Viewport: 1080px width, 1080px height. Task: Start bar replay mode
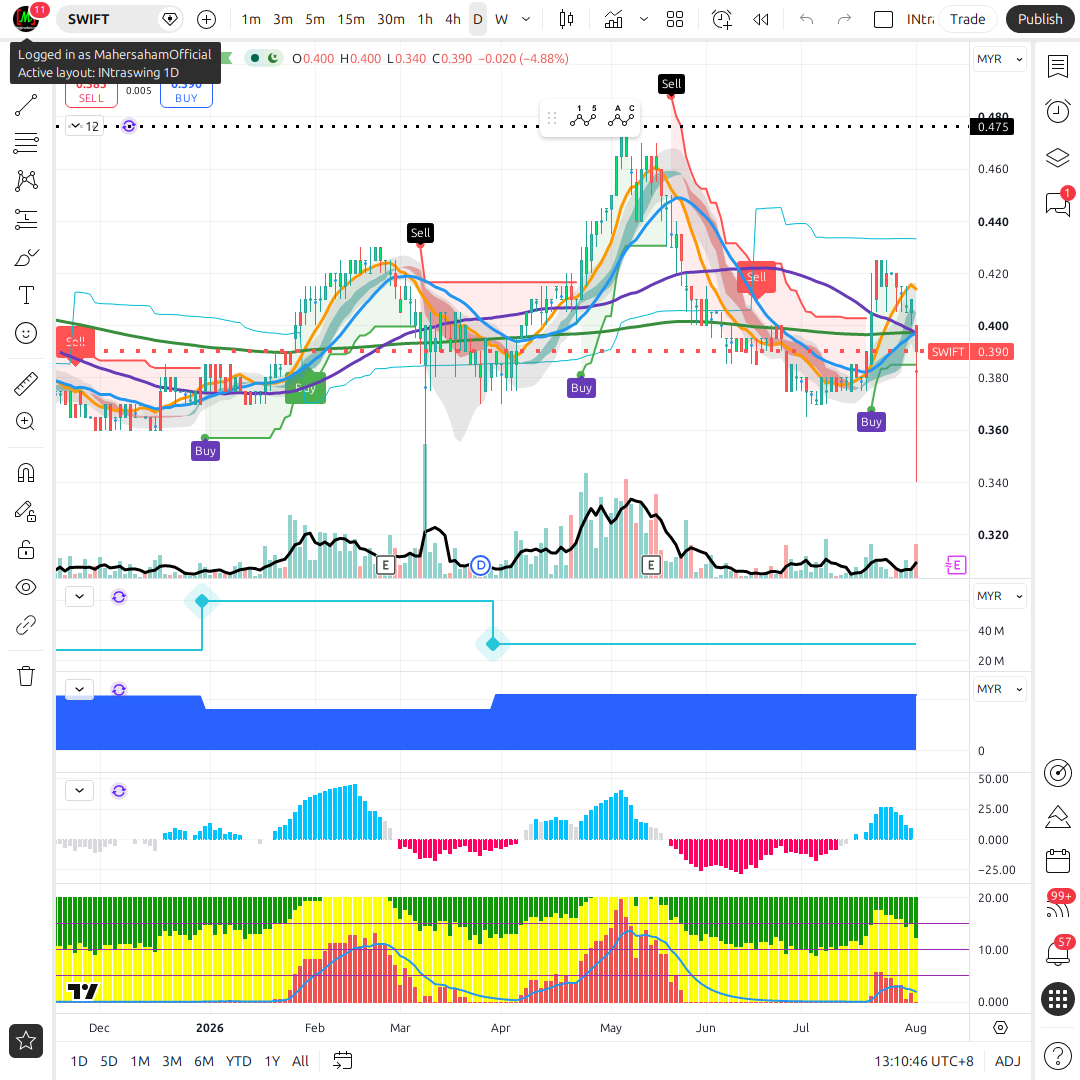coord(760,19)
